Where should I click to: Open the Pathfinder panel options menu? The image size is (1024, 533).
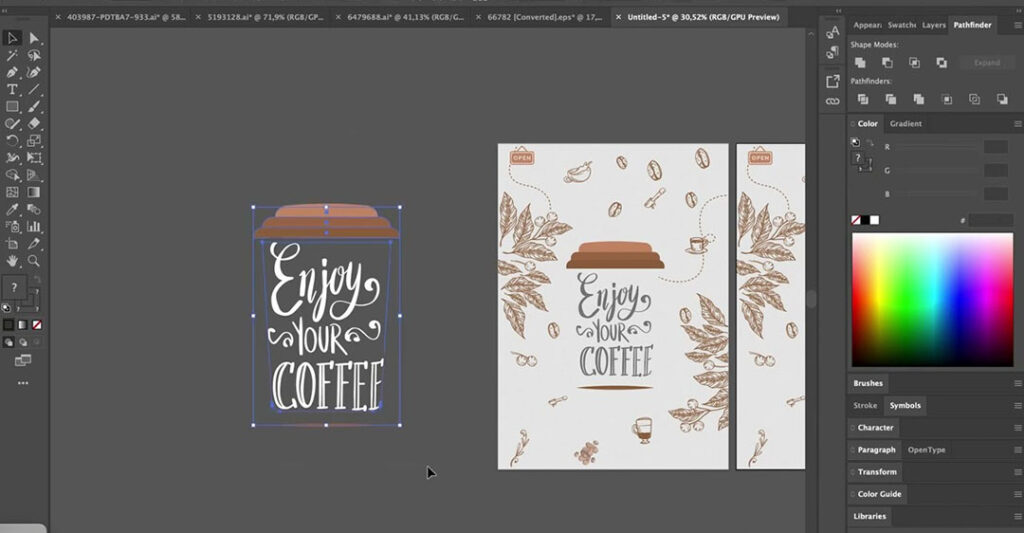point(1017,25)
